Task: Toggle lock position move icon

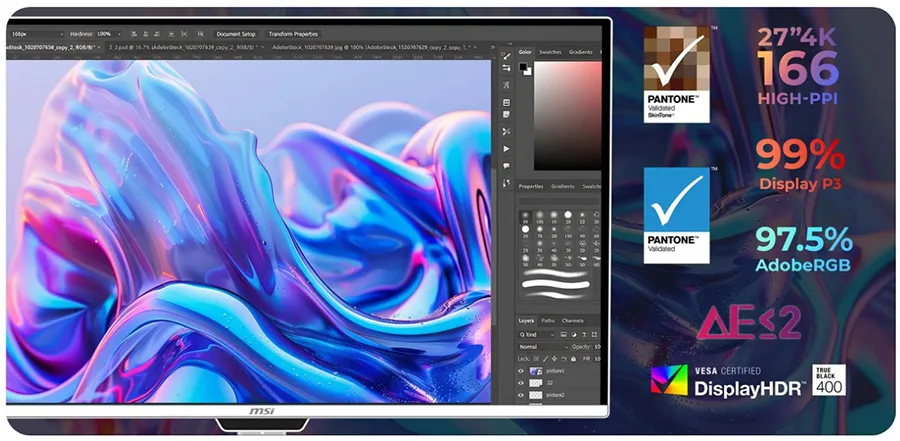Action: pos(556,358)
